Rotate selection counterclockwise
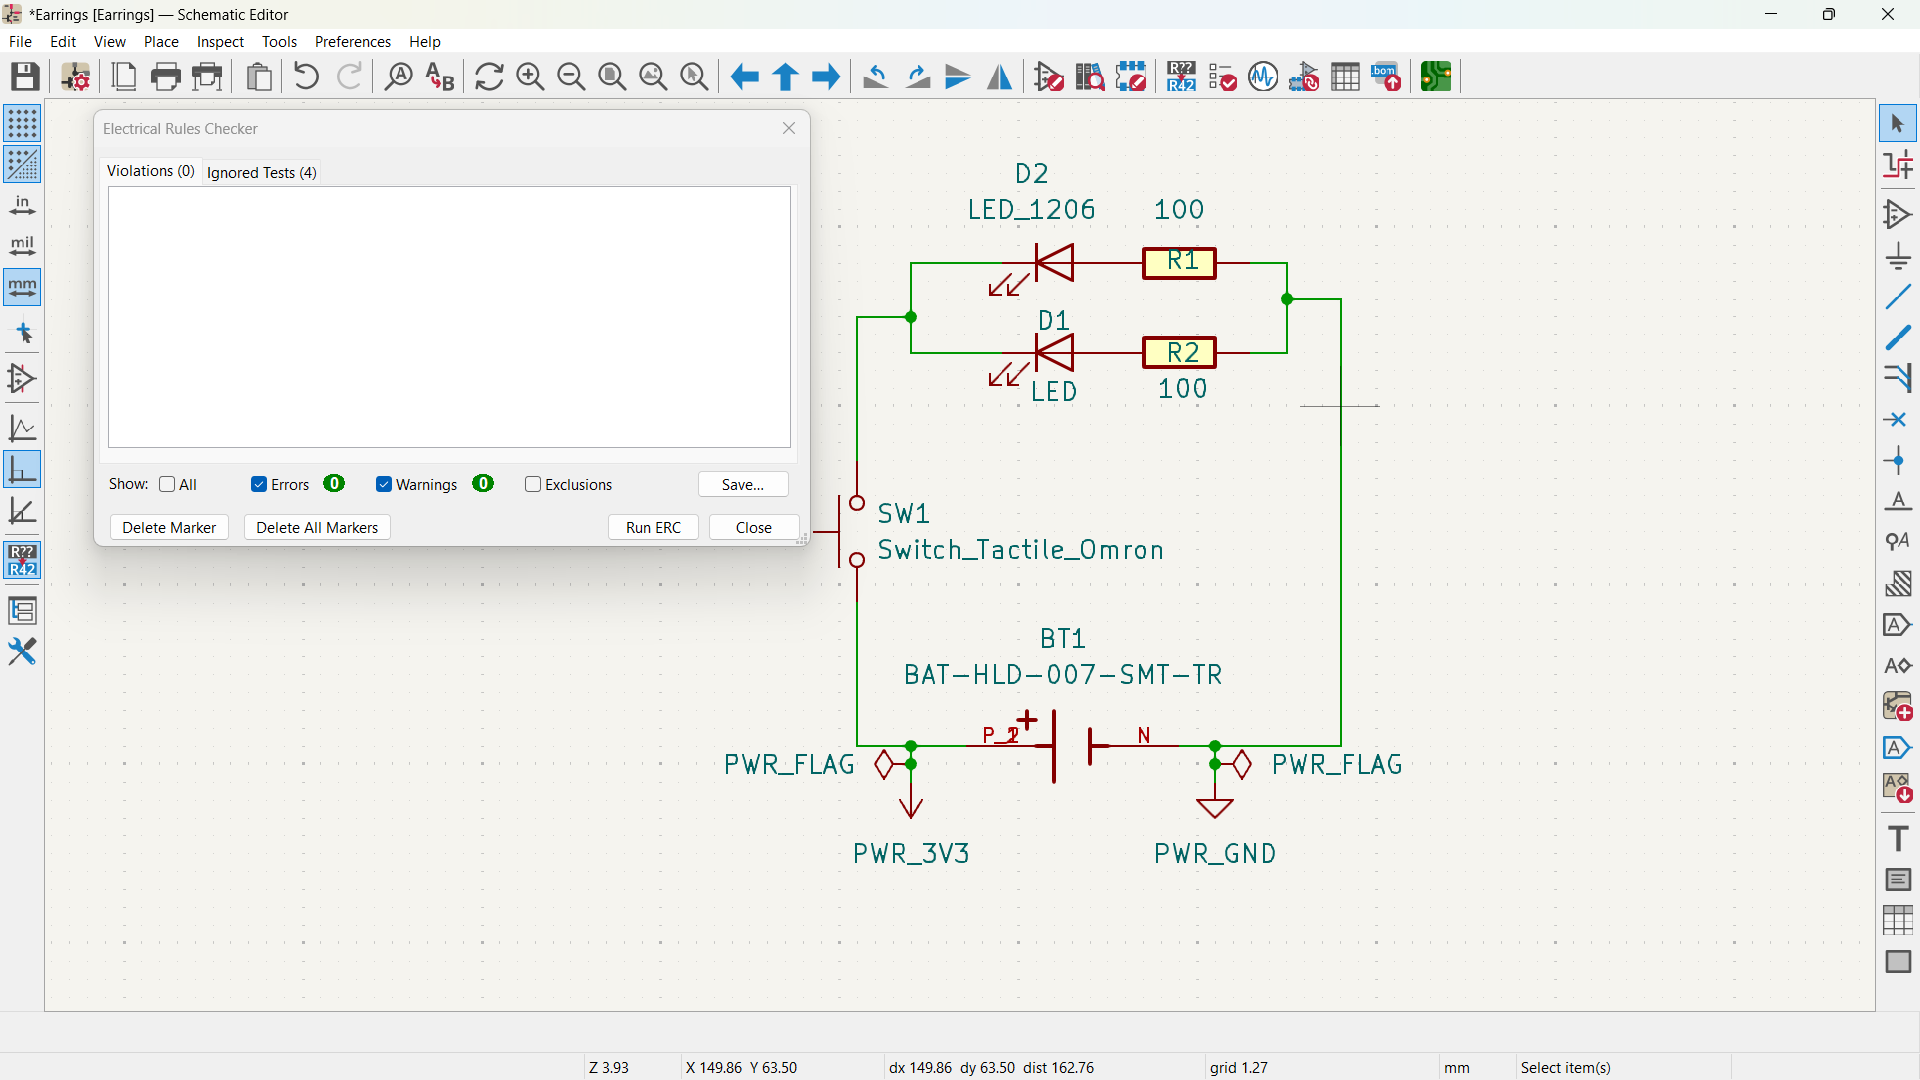This screenshot has height=1080, width=1920. (x=876, y=77)
